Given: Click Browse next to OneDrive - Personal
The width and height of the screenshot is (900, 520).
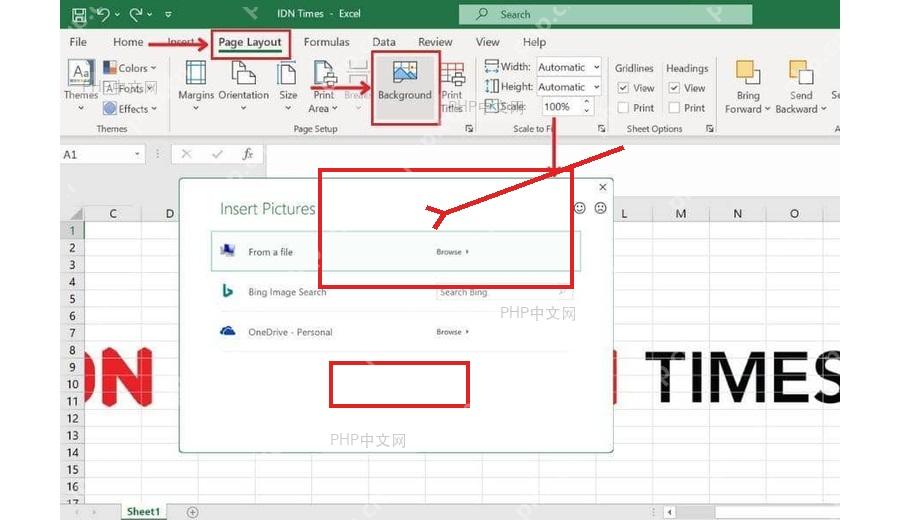Looking at the screenshot, I should 452,332.
